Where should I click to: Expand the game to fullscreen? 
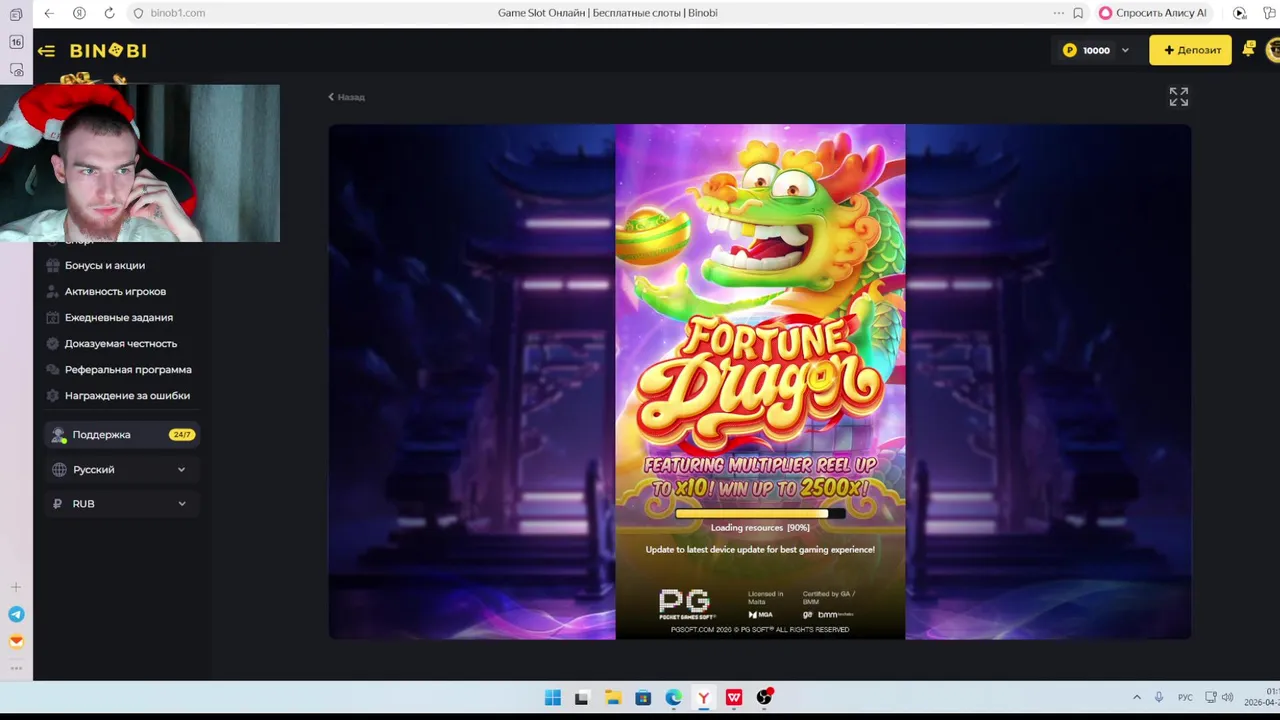click(1179, 96)
